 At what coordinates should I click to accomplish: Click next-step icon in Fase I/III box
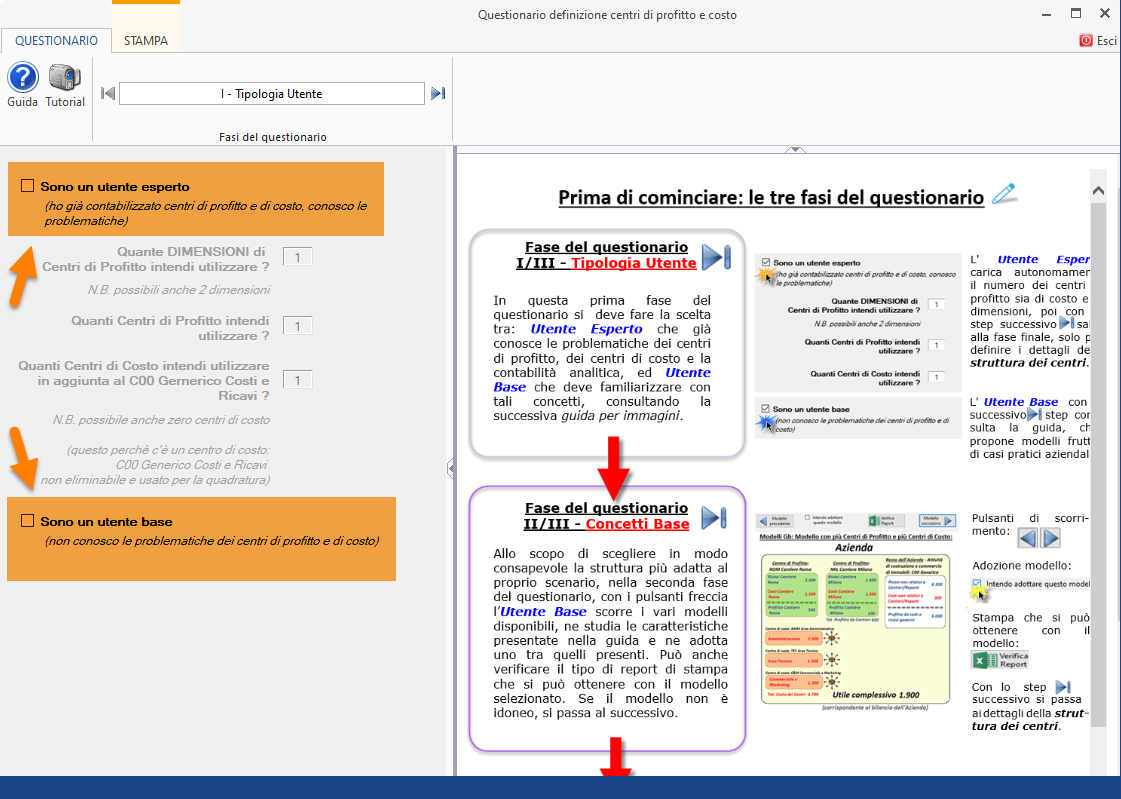point(715,256)
